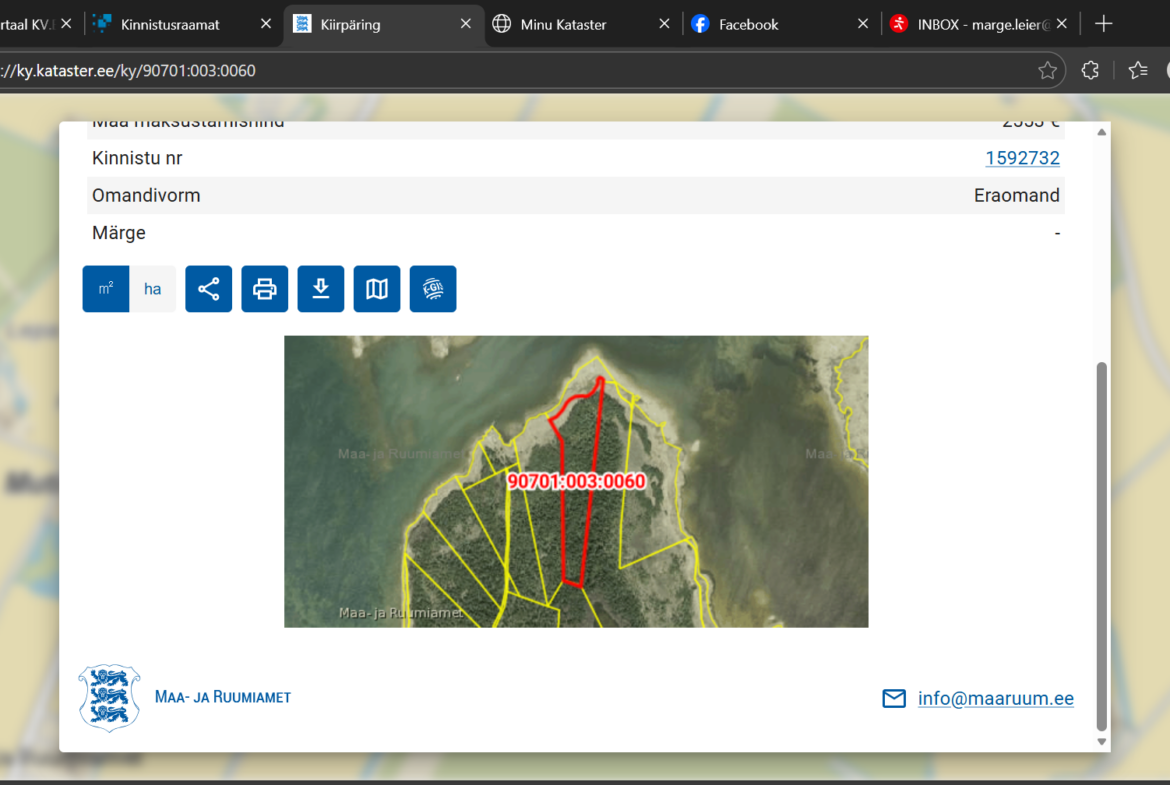Open browser extensions puzzle icon
The image size is (1170, 785).
(1090, 70)
